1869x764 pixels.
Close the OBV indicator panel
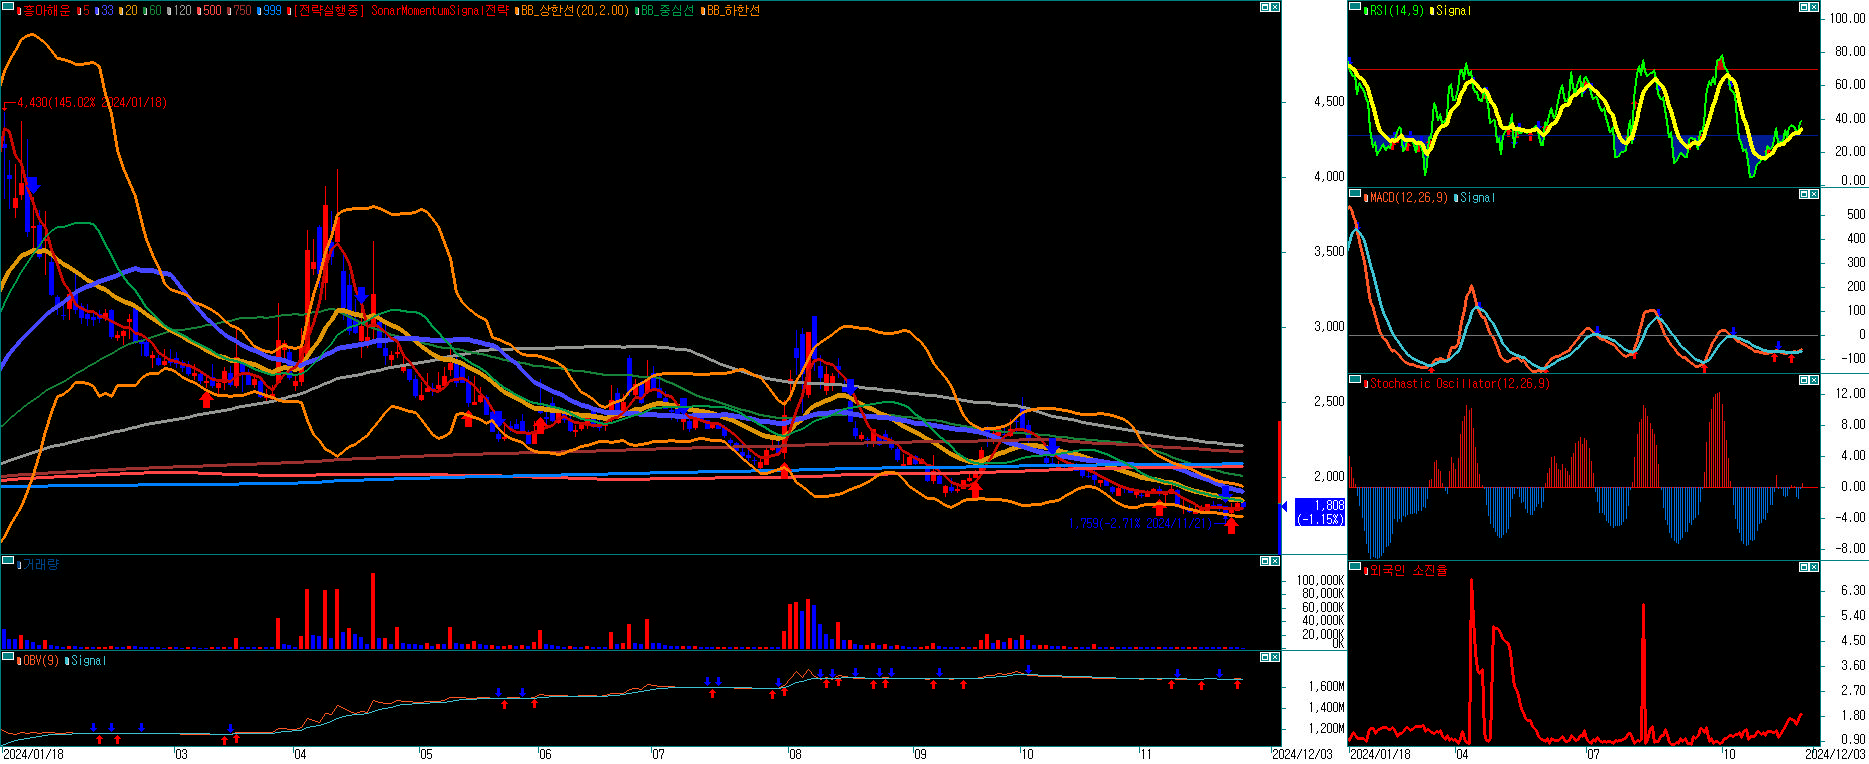(x=1275, y=657)
